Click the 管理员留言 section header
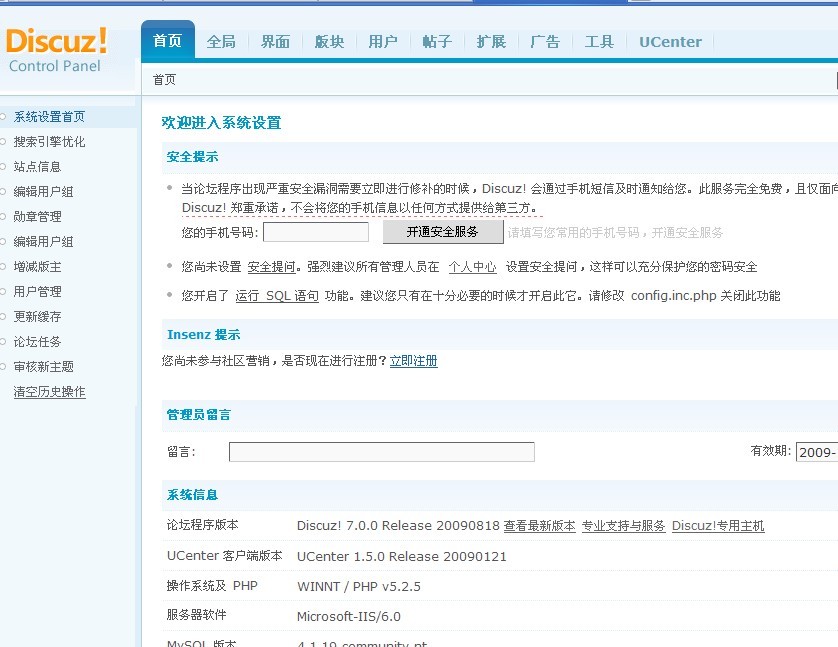This screenshot has height=647, width=838. click(x=198, y=415)
